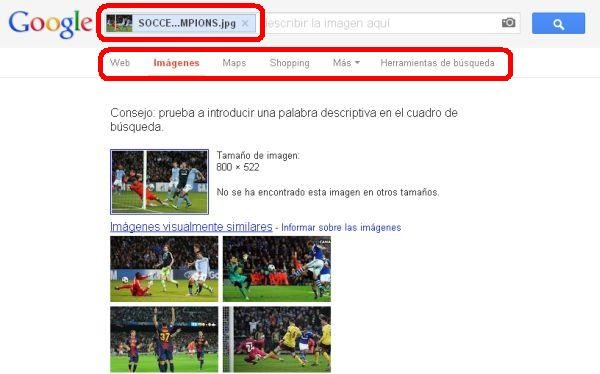Open similar image with player number 37
600x374 pixels.
coord(164,339)
